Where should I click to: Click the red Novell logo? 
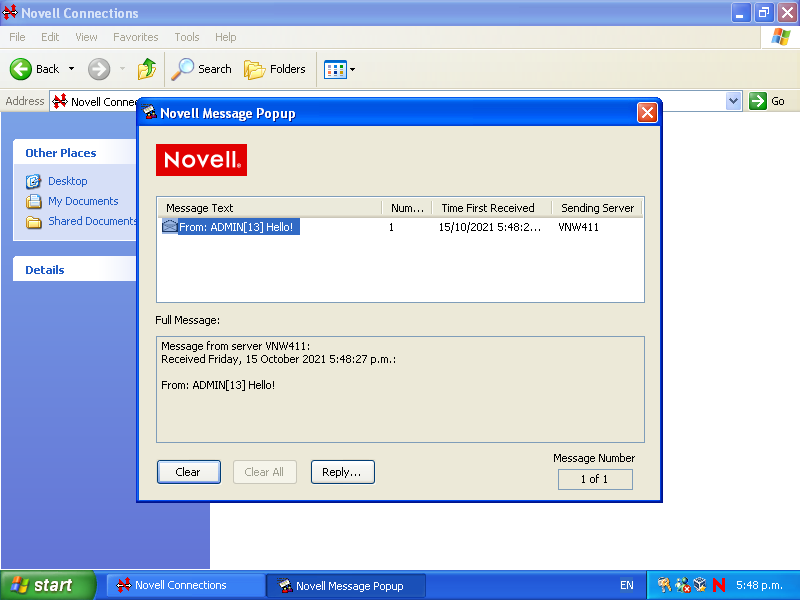tap(202, 160)
